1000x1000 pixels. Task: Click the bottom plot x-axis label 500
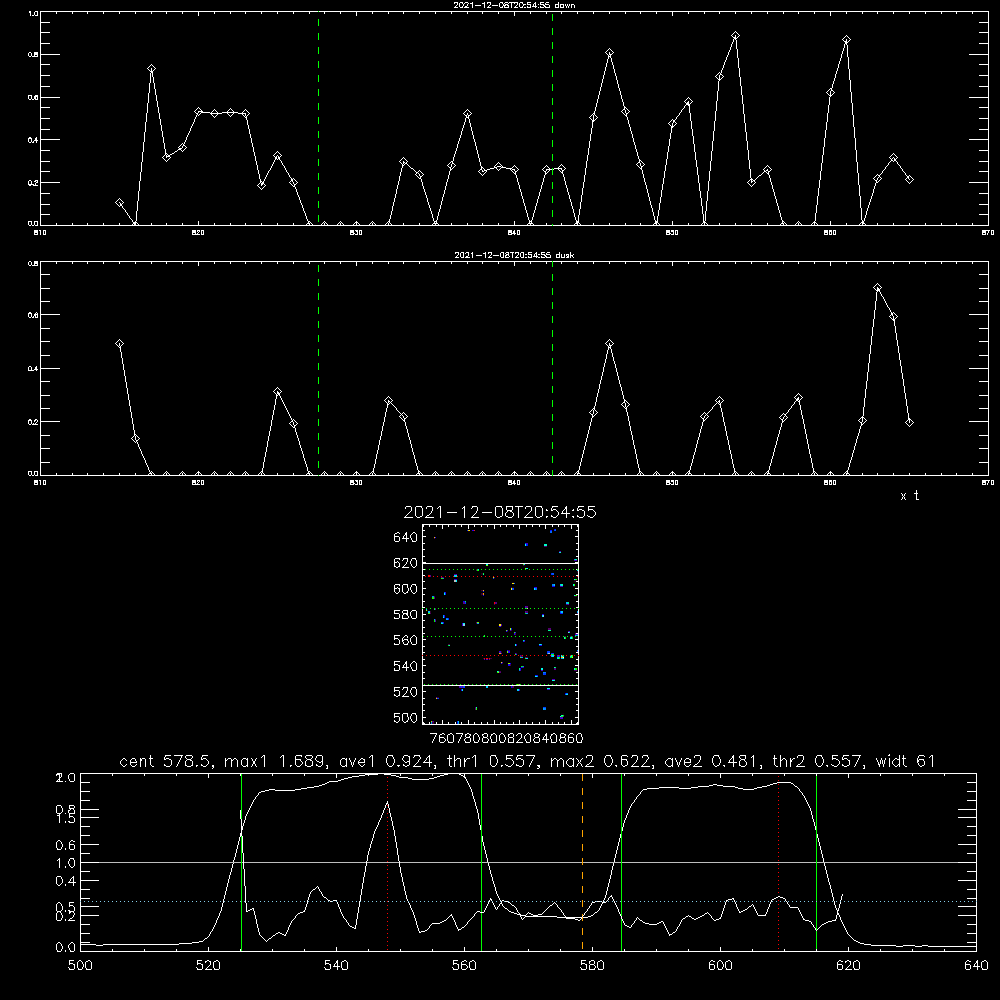point(80,966)
